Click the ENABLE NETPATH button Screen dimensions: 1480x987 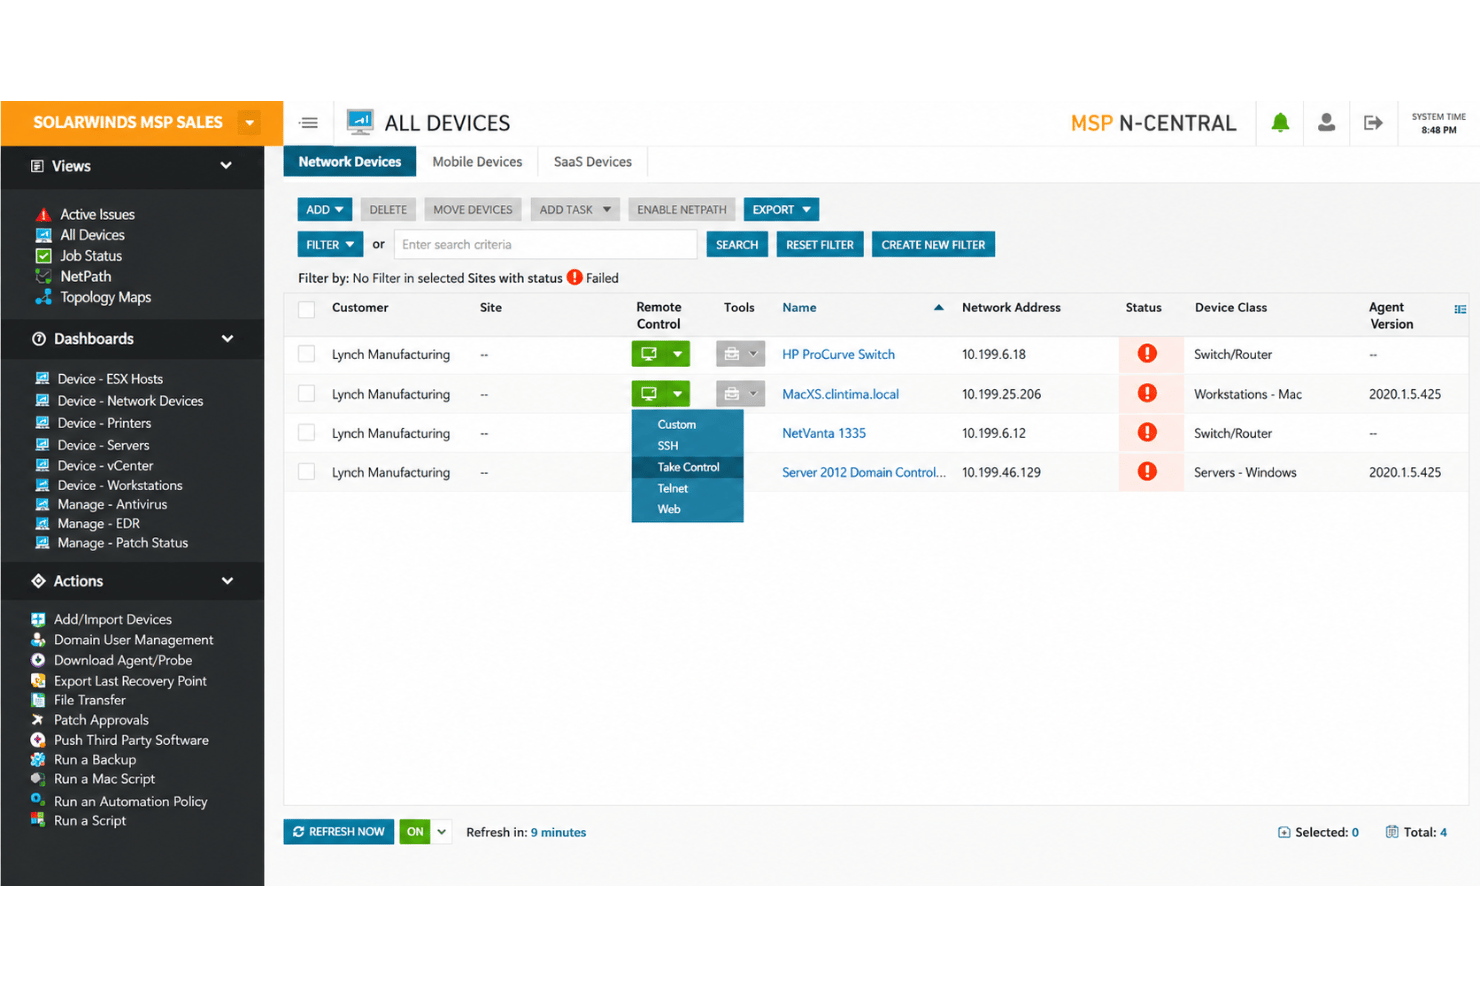(682, 209)
